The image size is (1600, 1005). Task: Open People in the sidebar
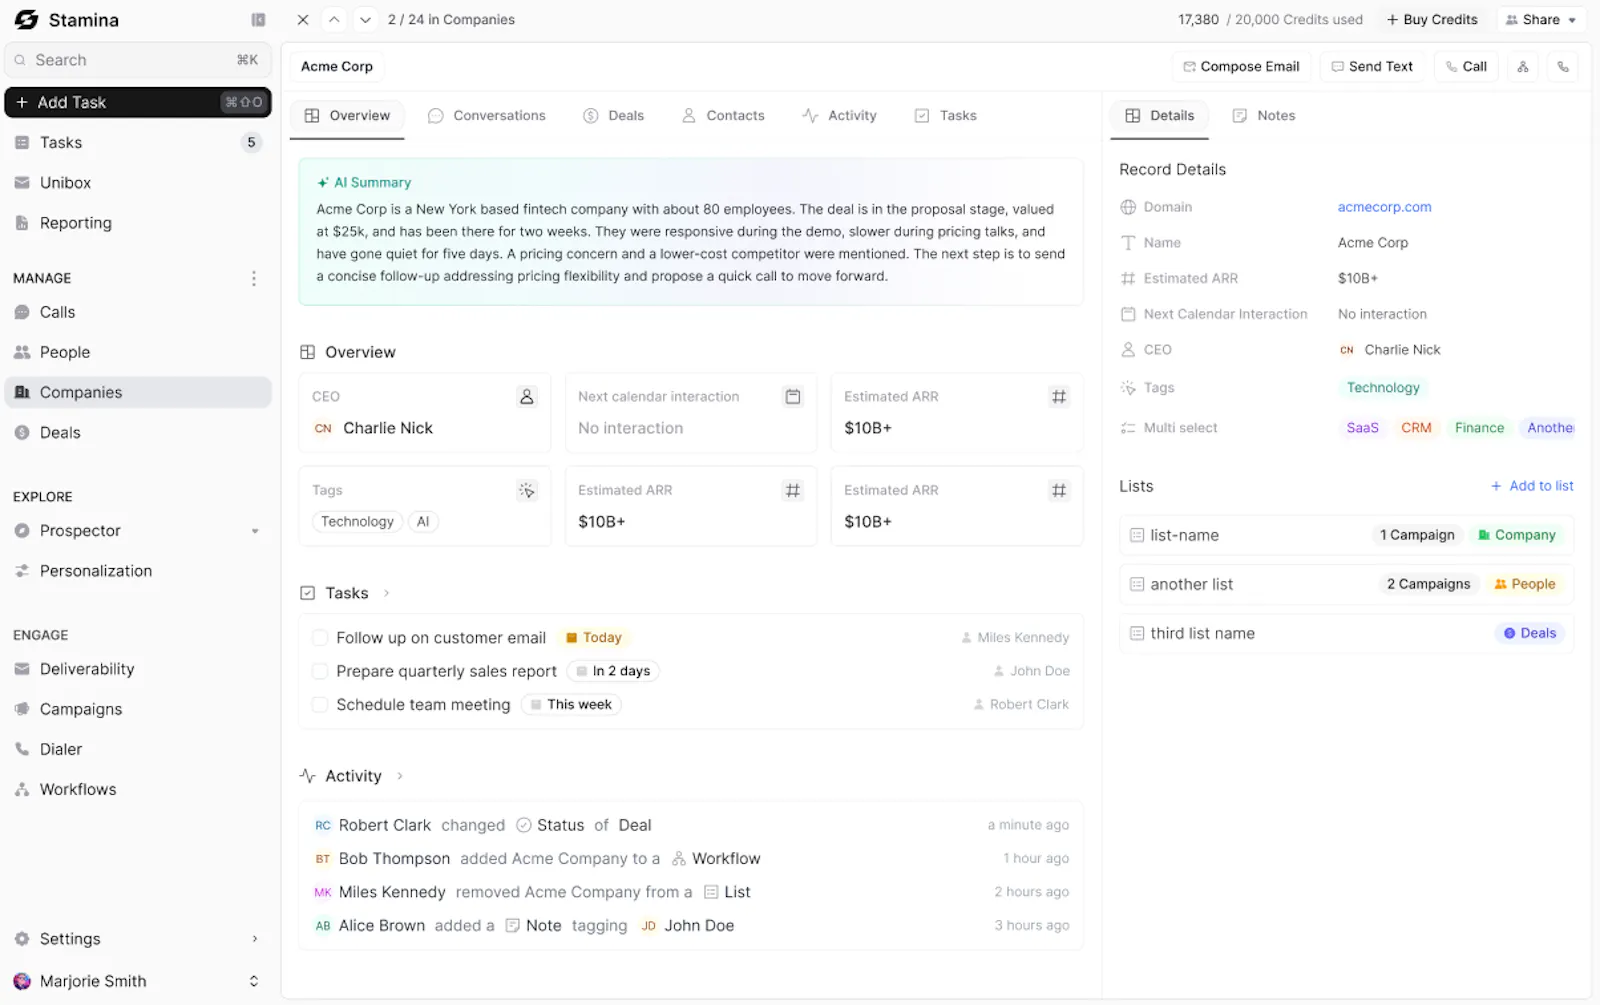click(138, 352)
